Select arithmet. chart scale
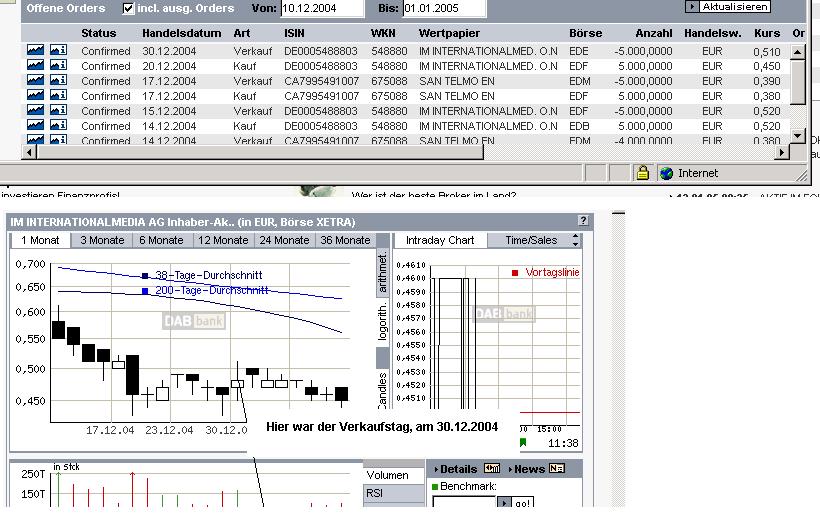 [383, 273]
